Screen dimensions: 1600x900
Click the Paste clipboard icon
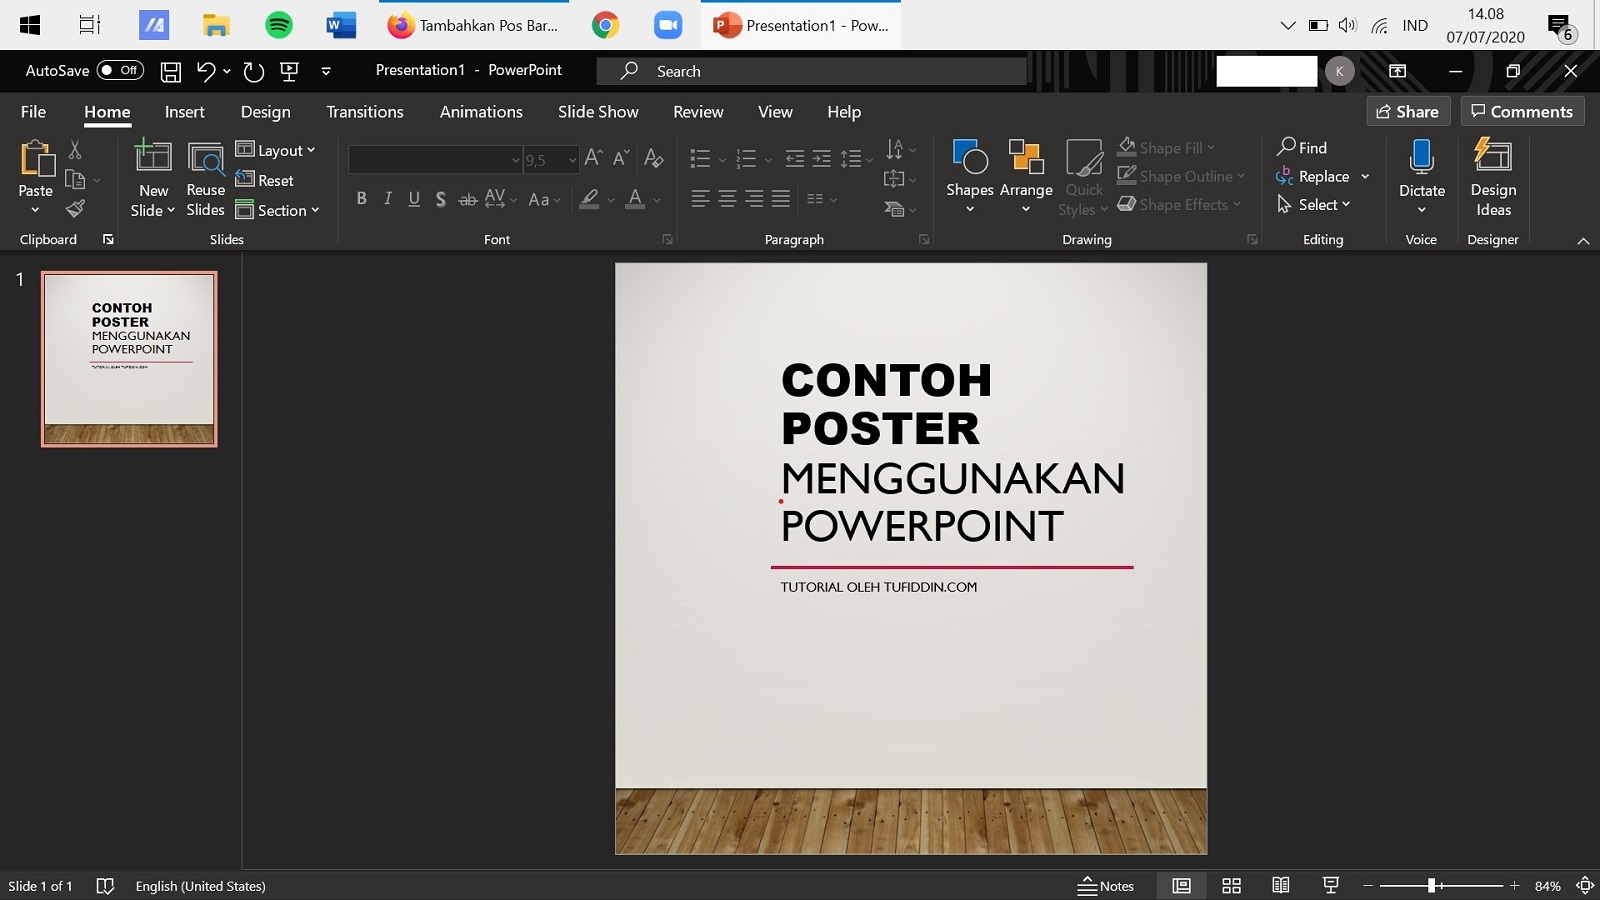pos(36,159)
